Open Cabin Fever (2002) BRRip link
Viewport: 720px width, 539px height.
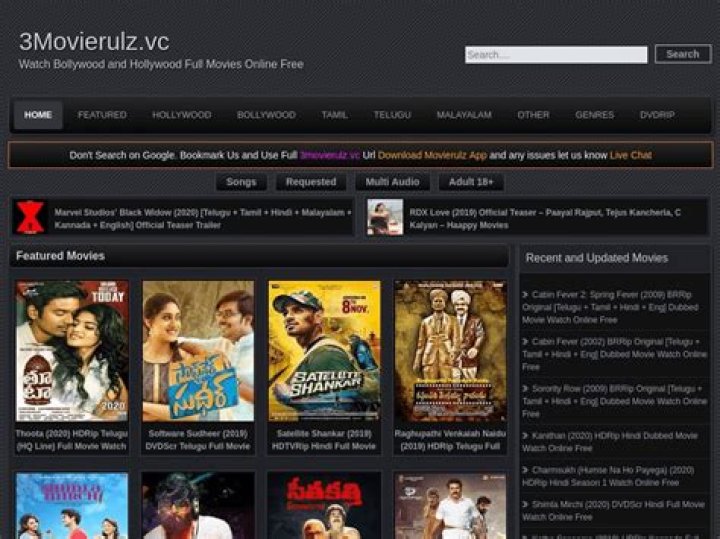pos(614,354)
